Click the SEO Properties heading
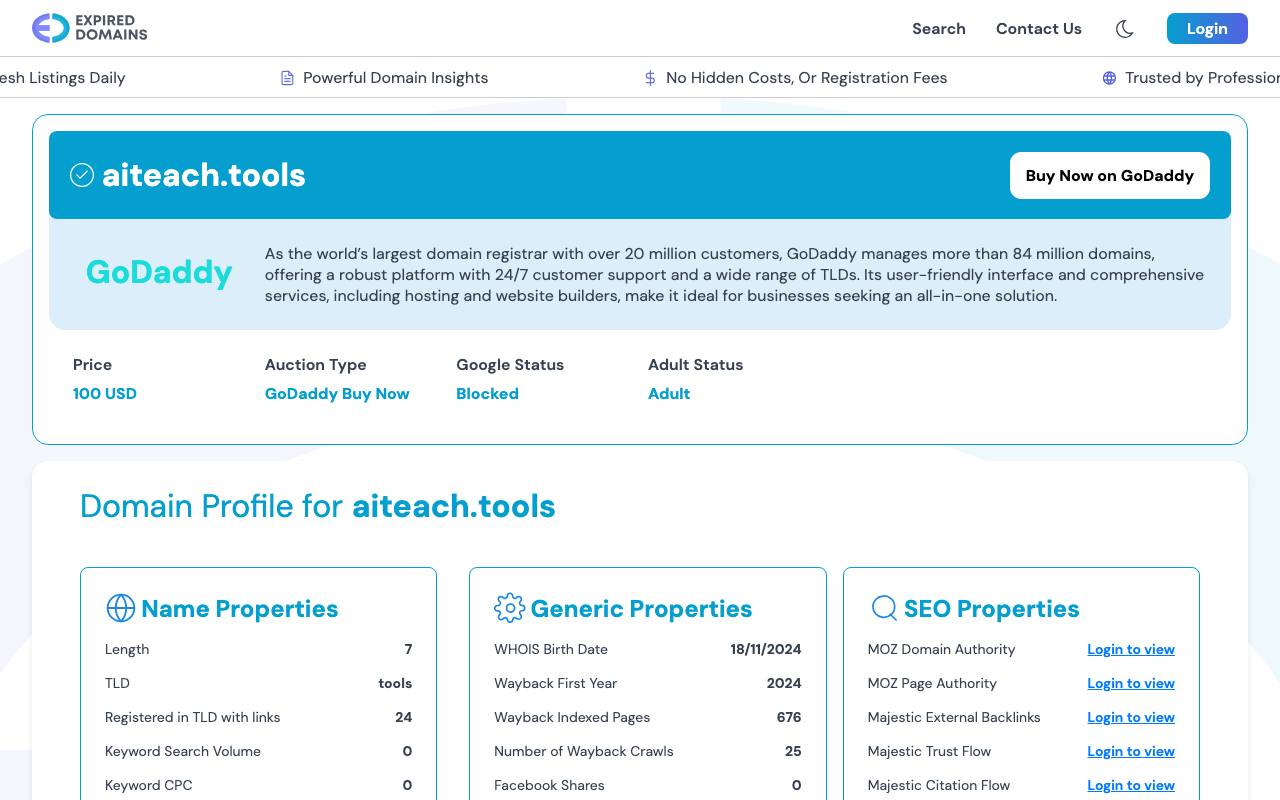 click(992, 608)
